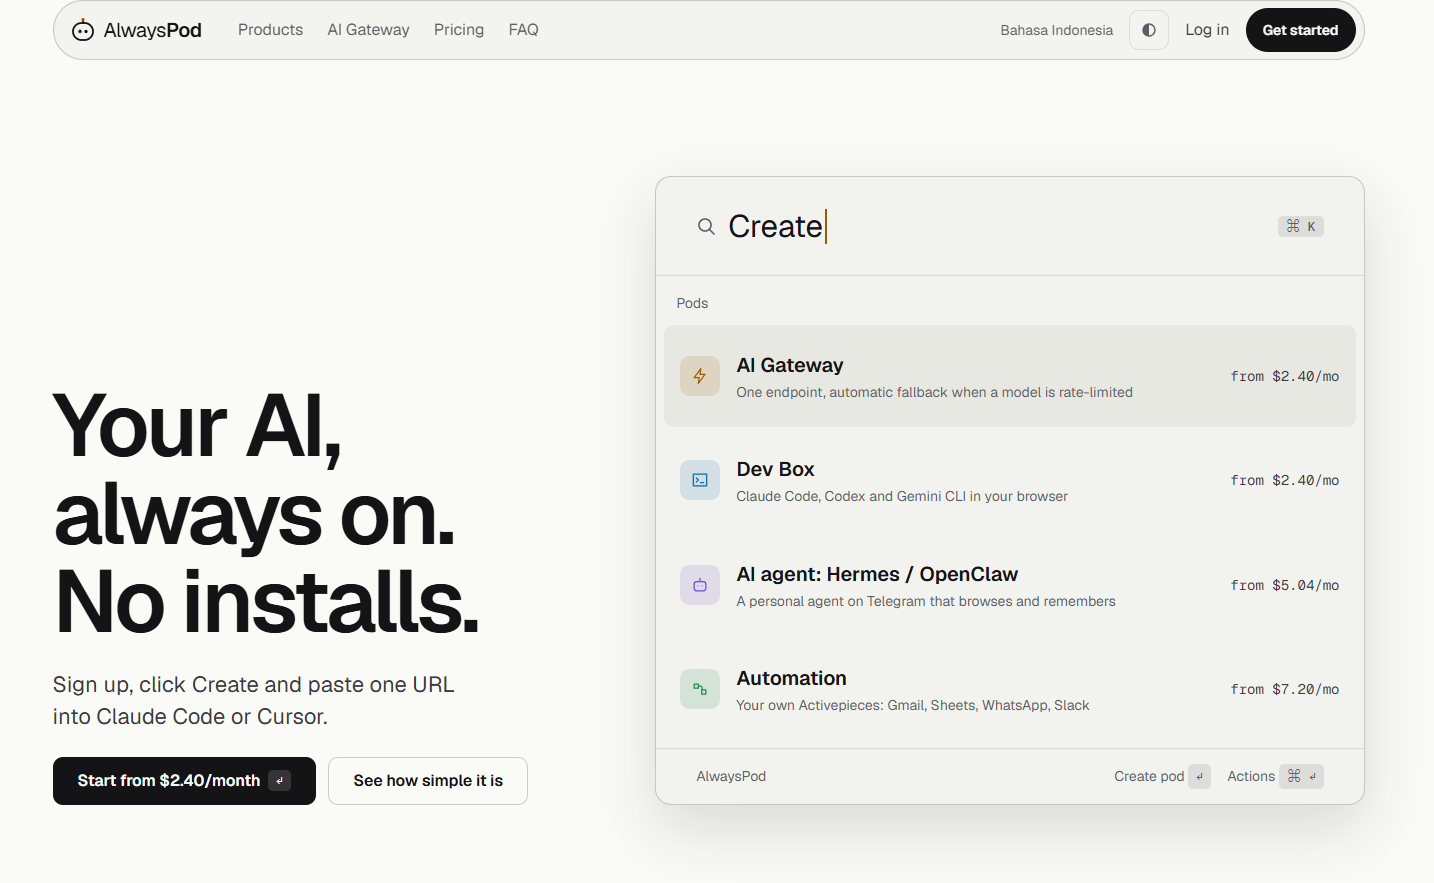1434x883 pixels.
Task: Click Claude Code, Codex and Gemini description
Action: pyautogui.click(x=902, y=496)
